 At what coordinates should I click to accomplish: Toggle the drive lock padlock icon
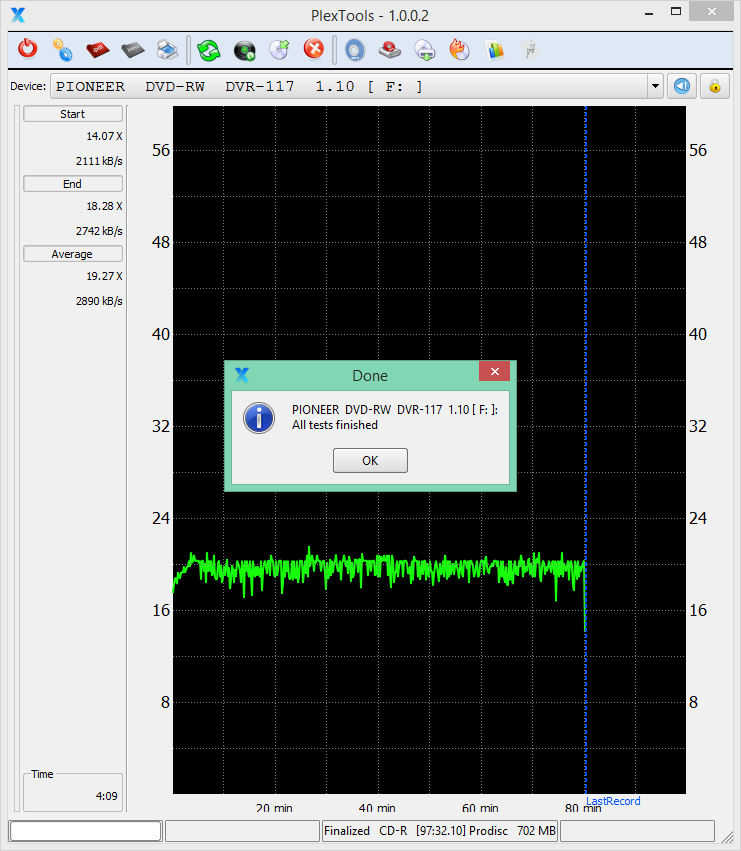coord(714,86)
